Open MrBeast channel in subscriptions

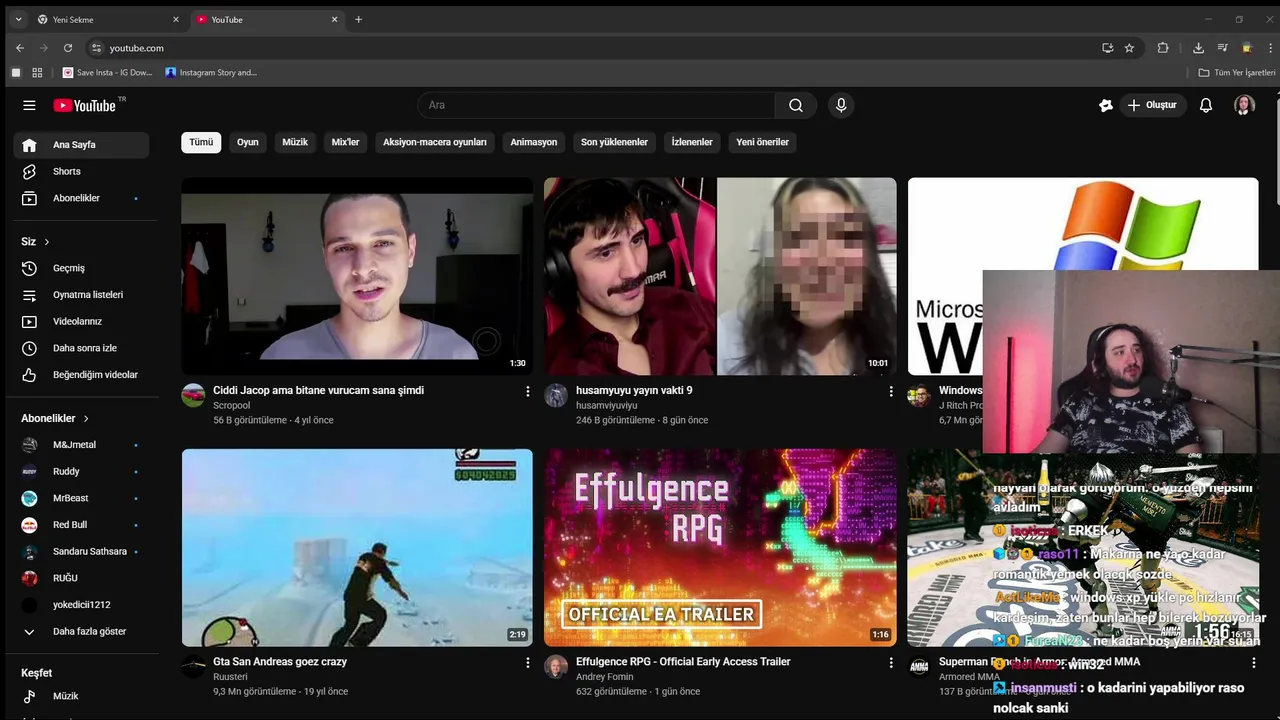coord(81,498)
